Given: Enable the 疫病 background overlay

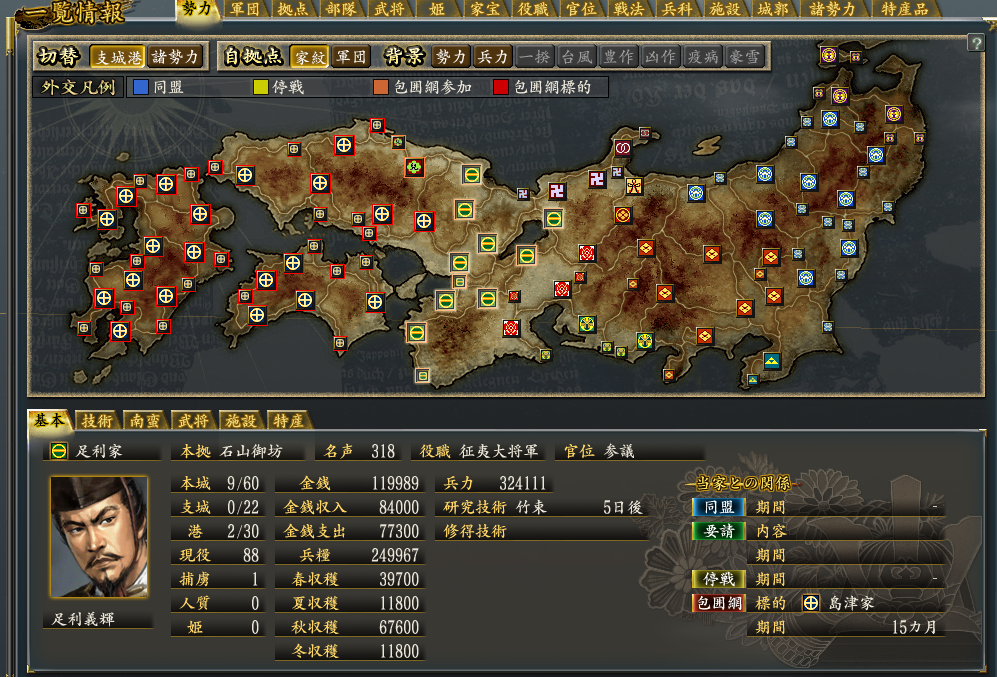Looking at the screenshot, I should pyautogui.click(x=703, y=57).
